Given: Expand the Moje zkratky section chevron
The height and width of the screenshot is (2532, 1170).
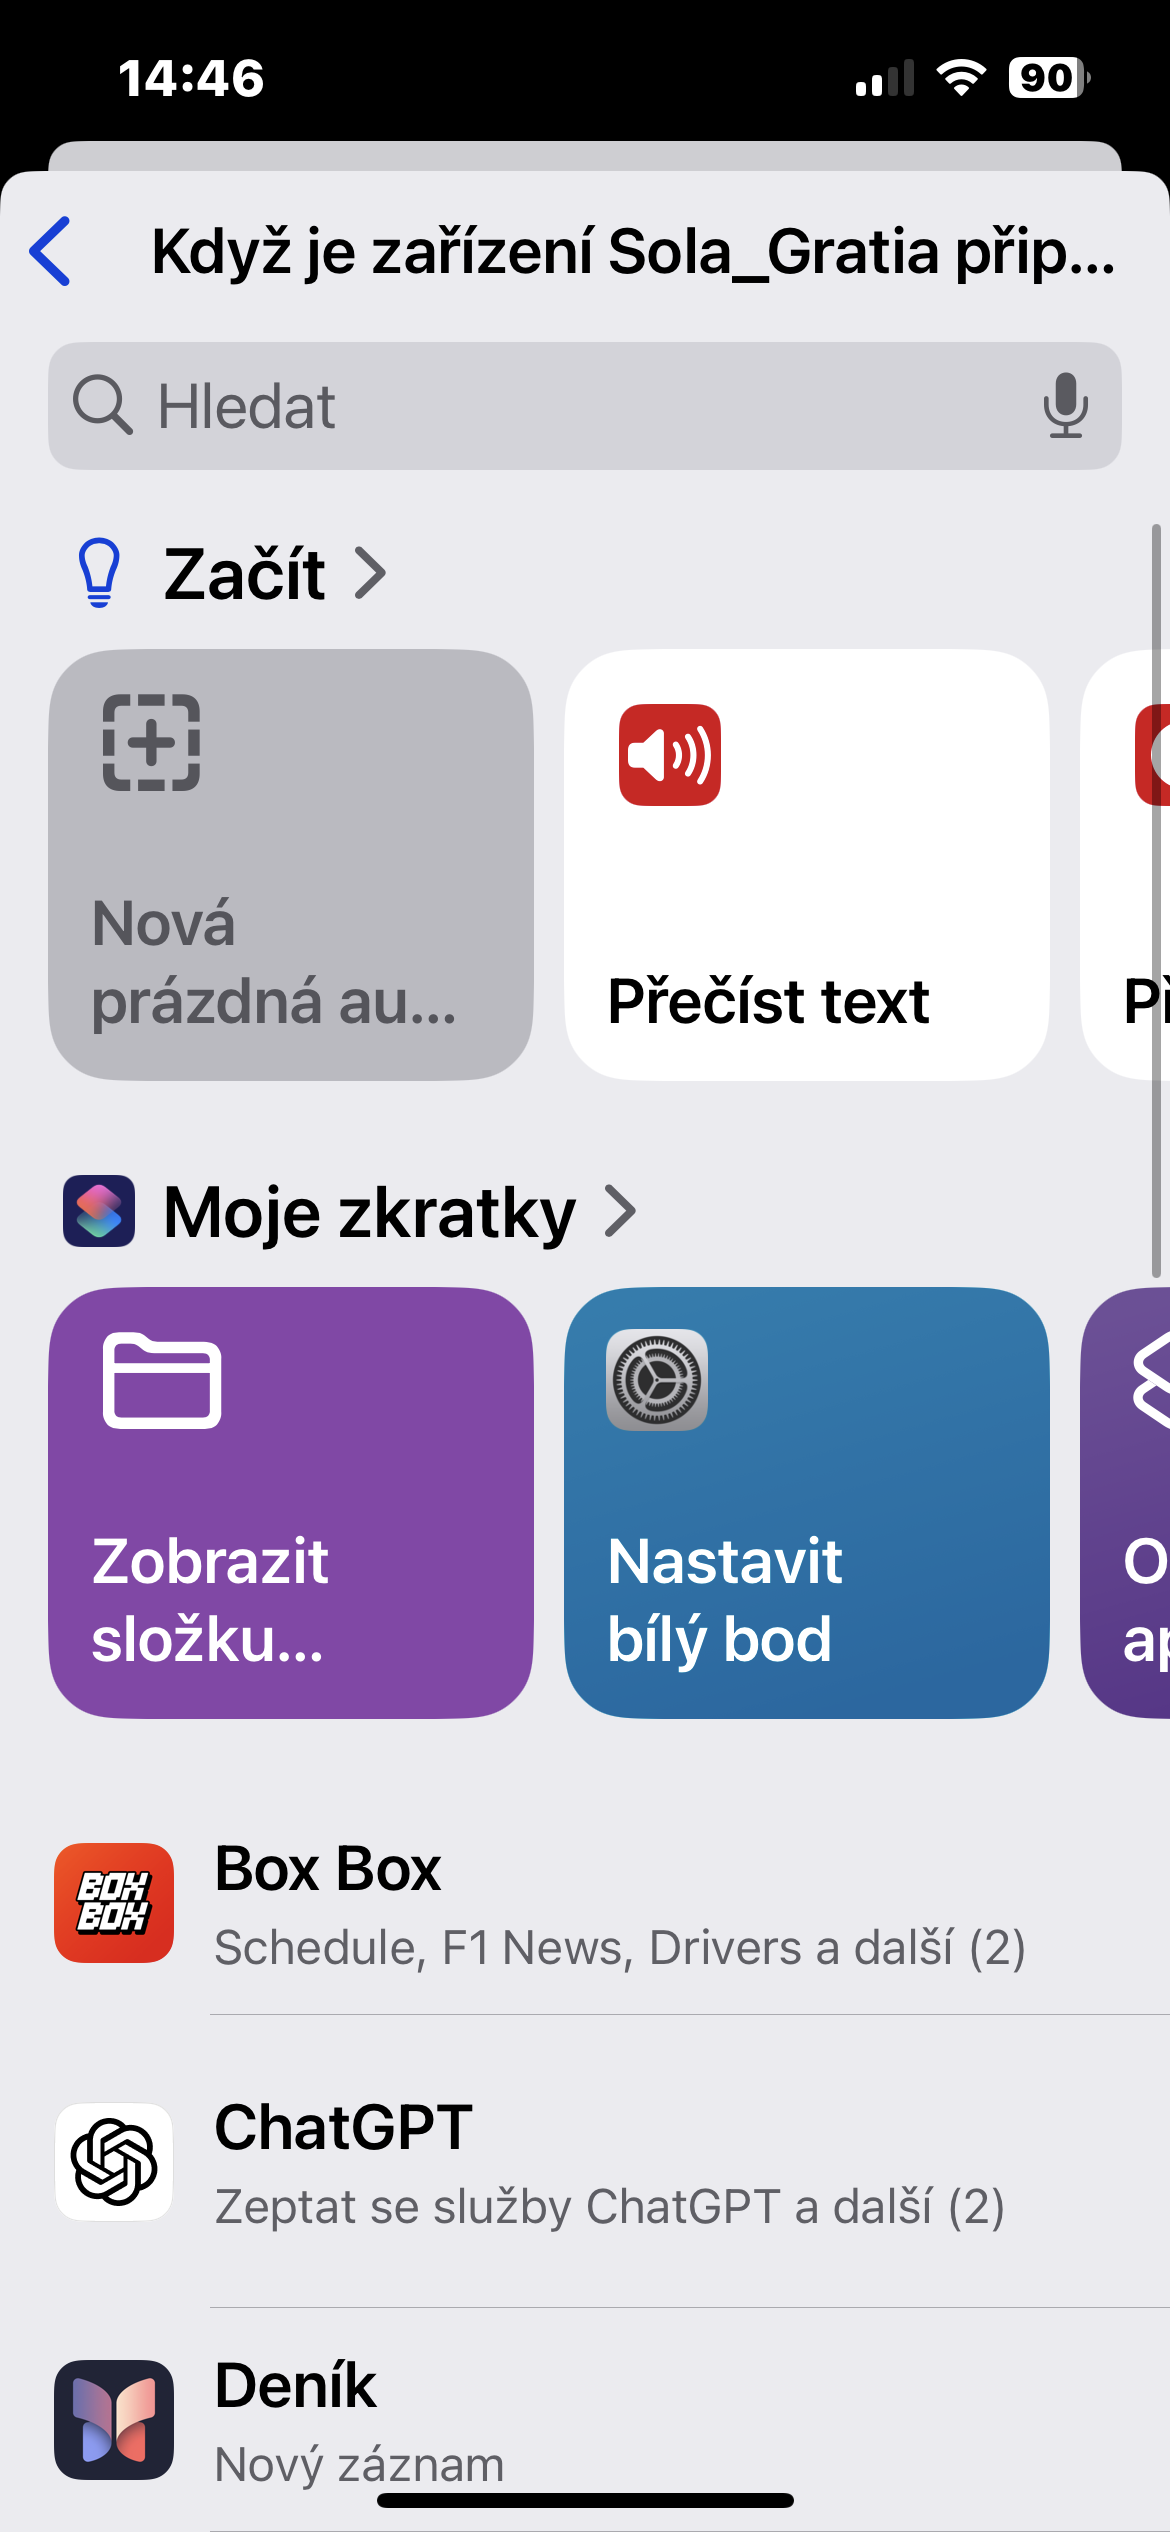Looking at the screenshot, I should 621,1211.
